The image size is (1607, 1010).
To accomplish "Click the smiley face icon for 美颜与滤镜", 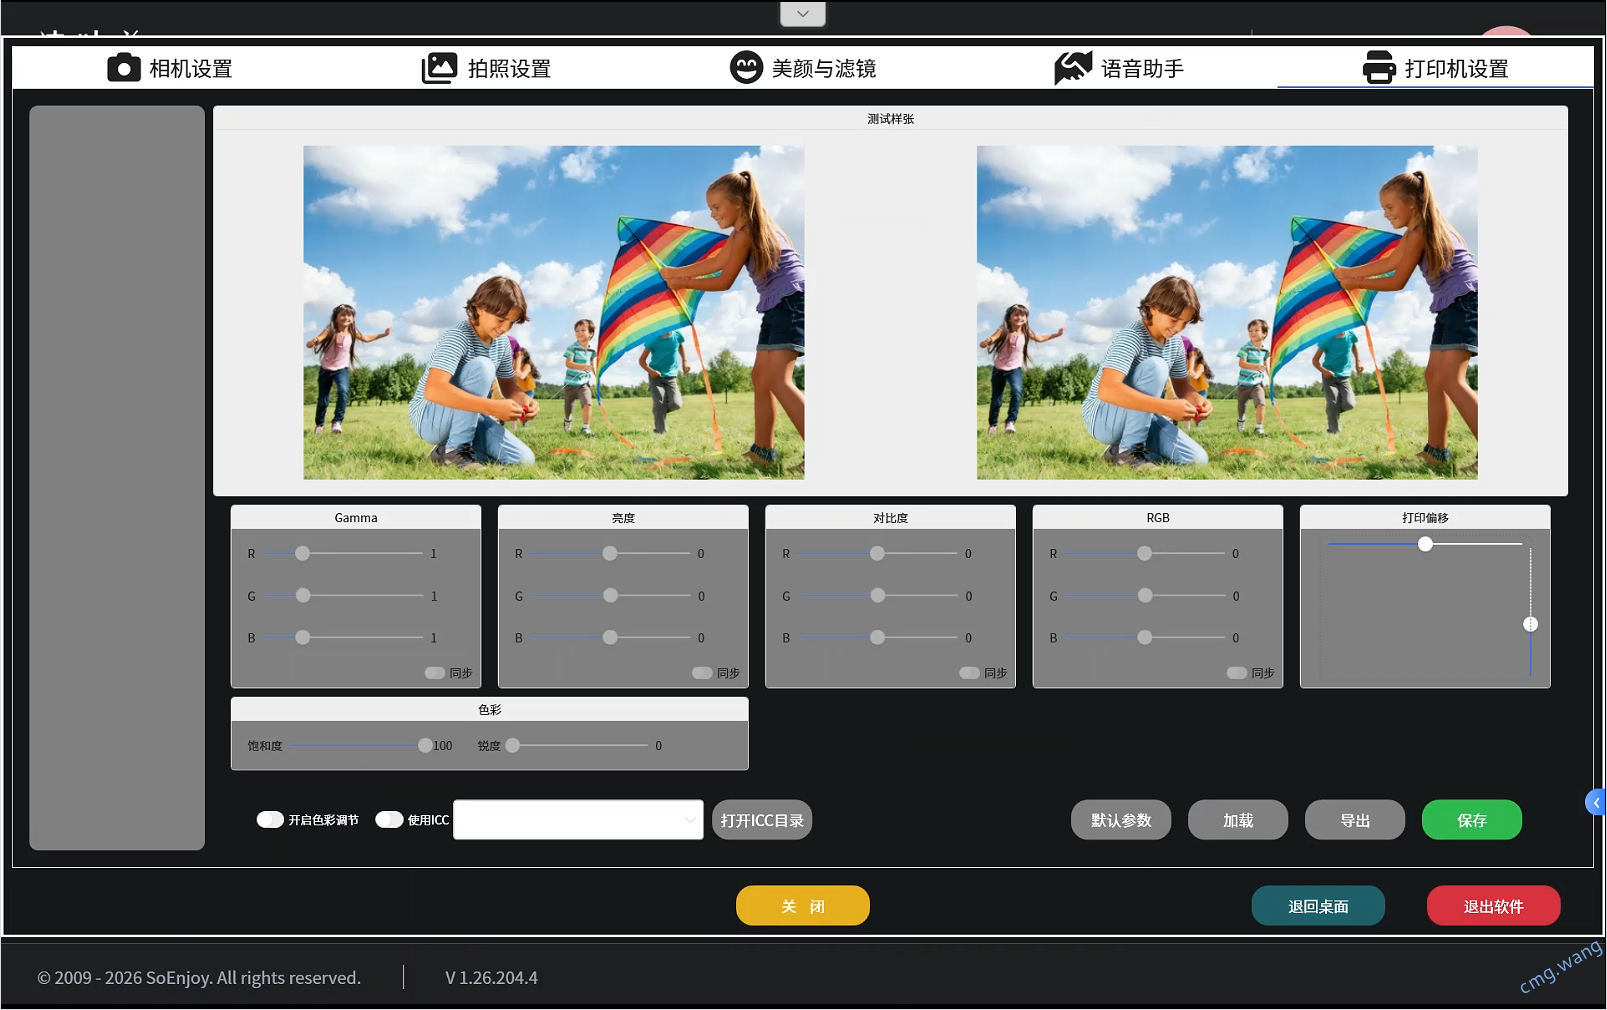I will [746, 68].
